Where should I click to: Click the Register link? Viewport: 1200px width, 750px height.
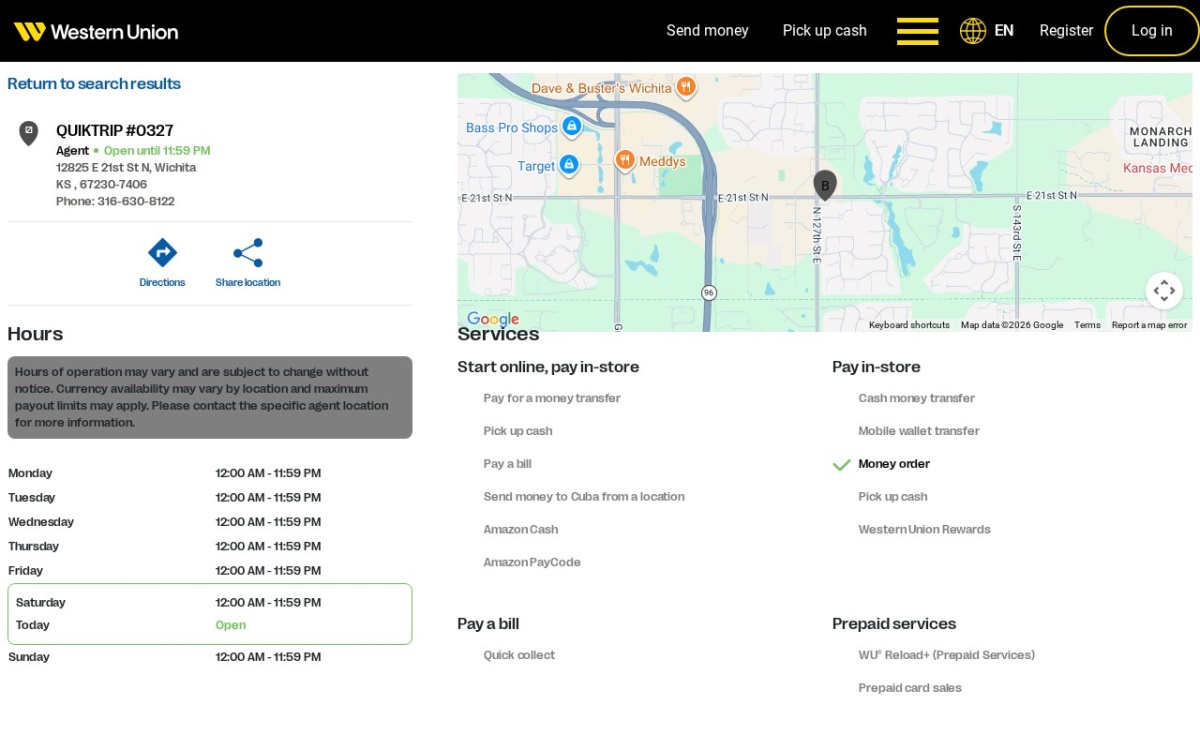(x=1066, y=31)
